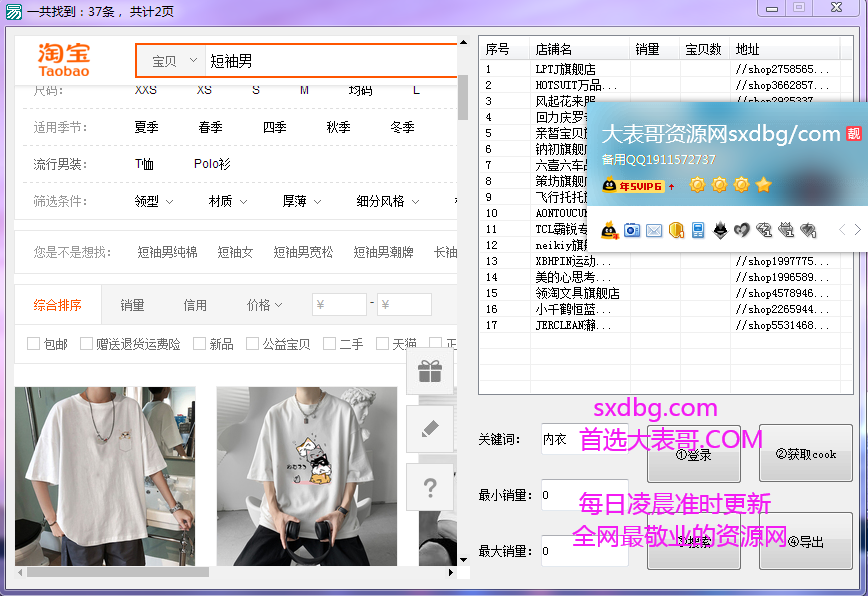Viewport: 868px width, 596px height.
Task: Tick the 公益宝贝 checkbox
Action: 253,344
